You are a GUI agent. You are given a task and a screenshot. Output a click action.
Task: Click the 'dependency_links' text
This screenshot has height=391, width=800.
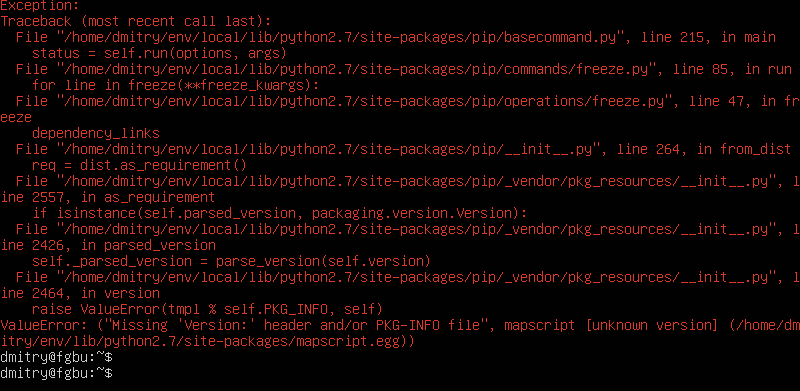[x=95, y=134]
